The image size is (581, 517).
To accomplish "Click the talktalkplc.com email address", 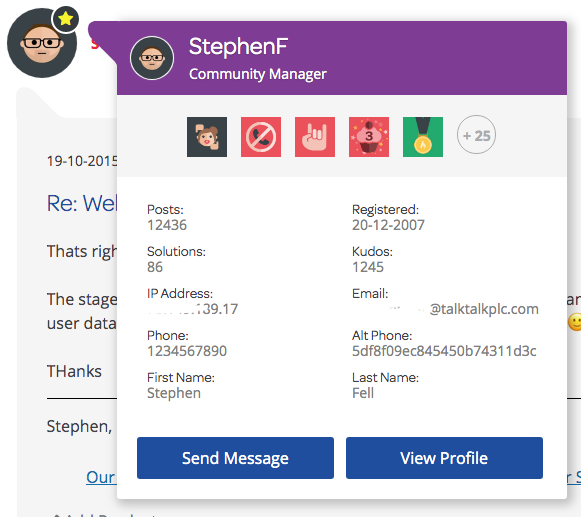I will coord(464,309).
